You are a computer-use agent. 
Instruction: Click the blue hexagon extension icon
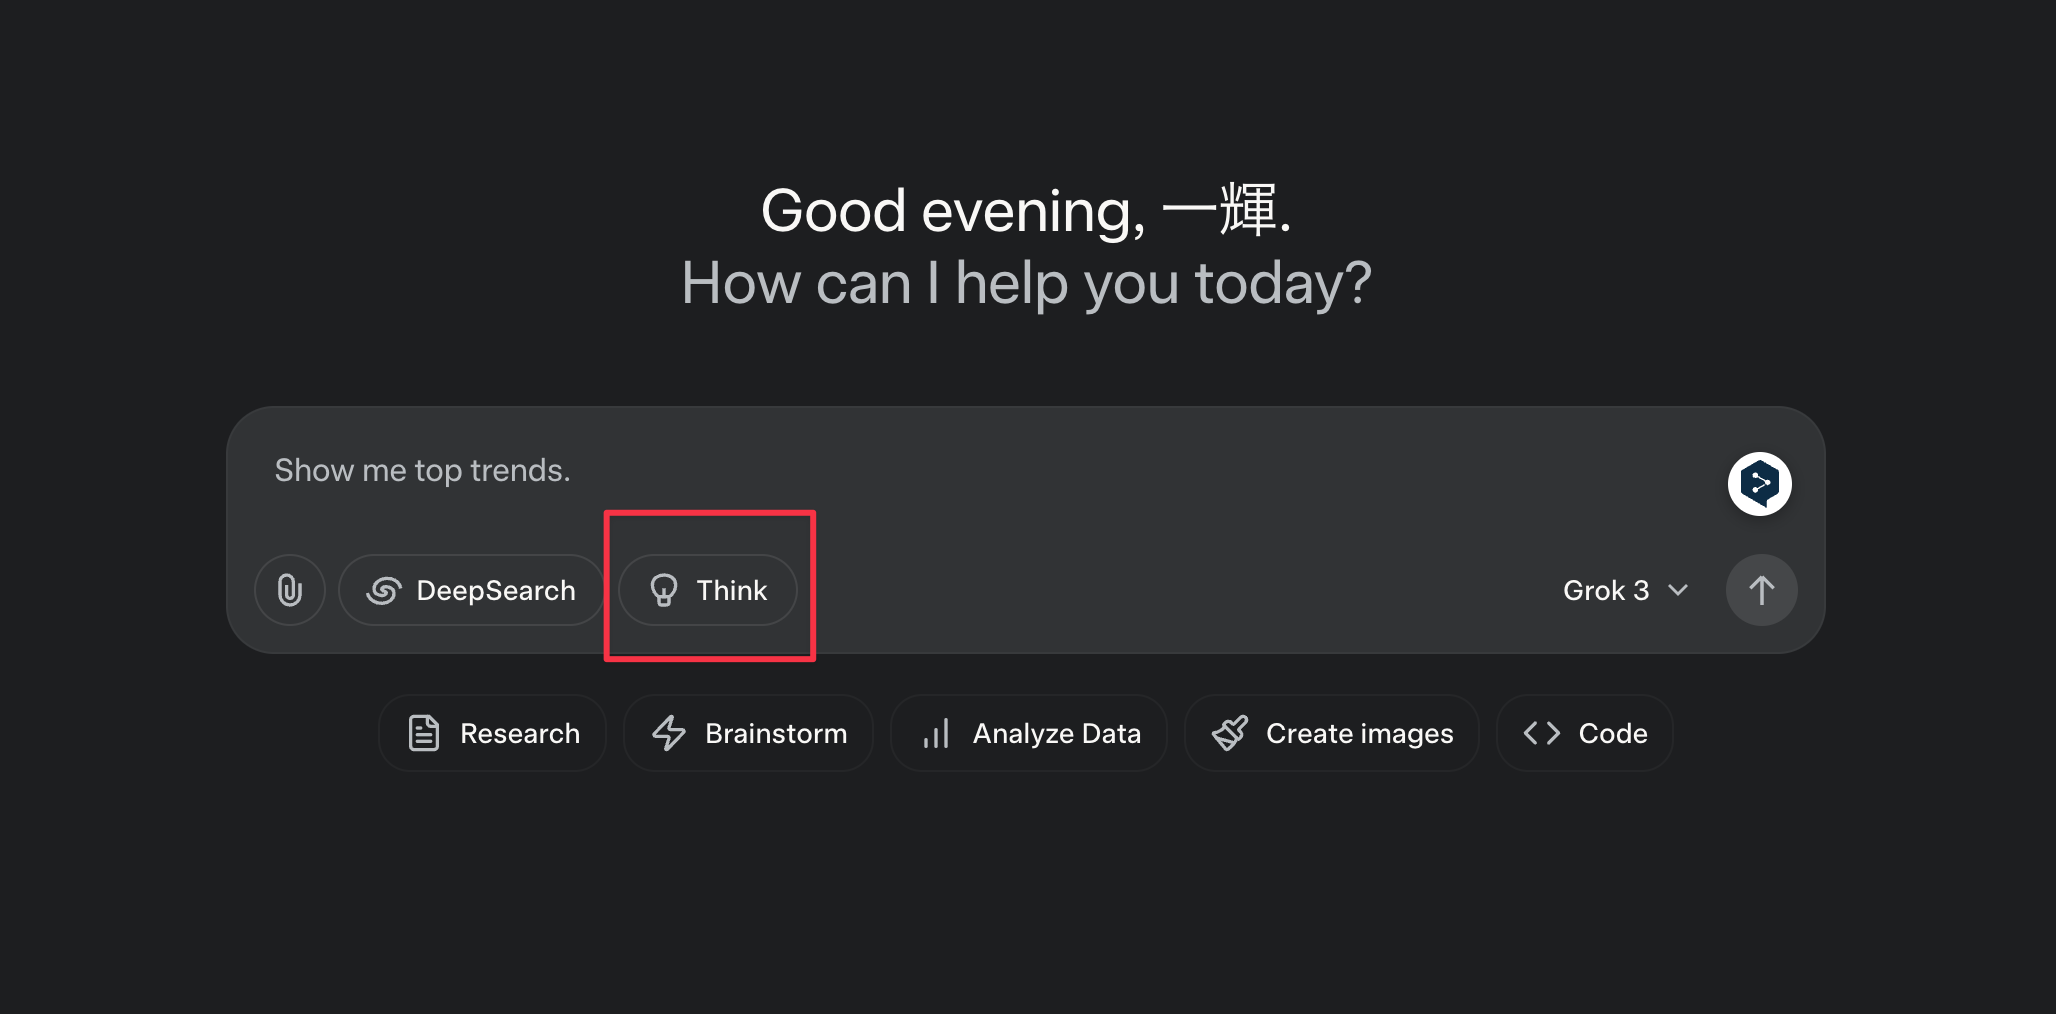pyautogui.click(x=1759, y=484)
